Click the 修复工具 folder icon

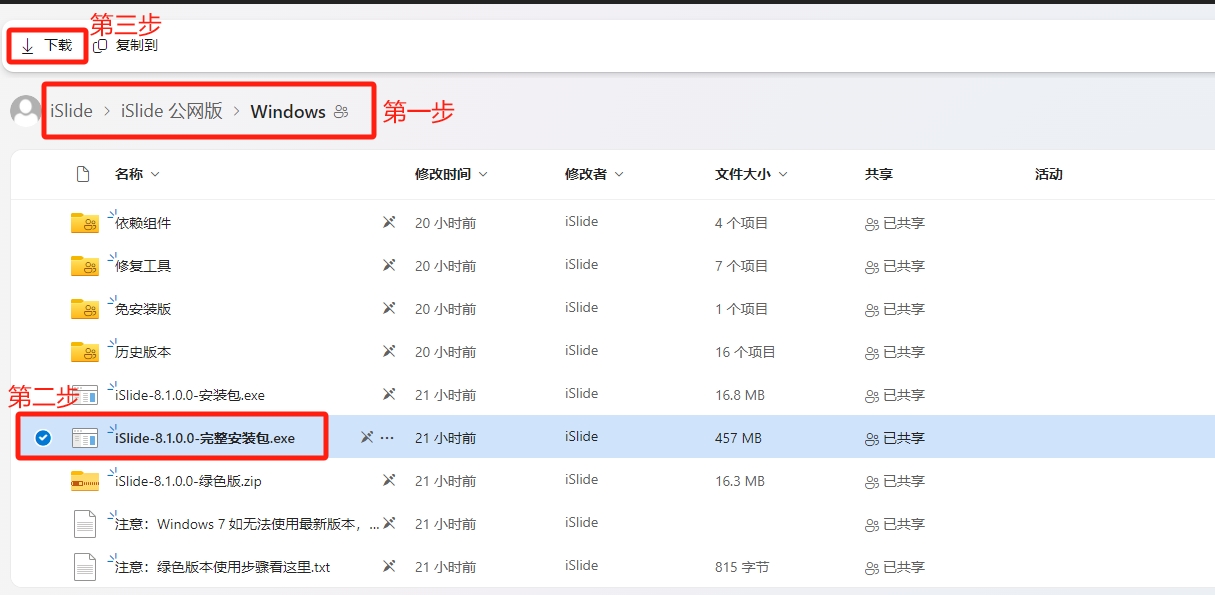85,266
